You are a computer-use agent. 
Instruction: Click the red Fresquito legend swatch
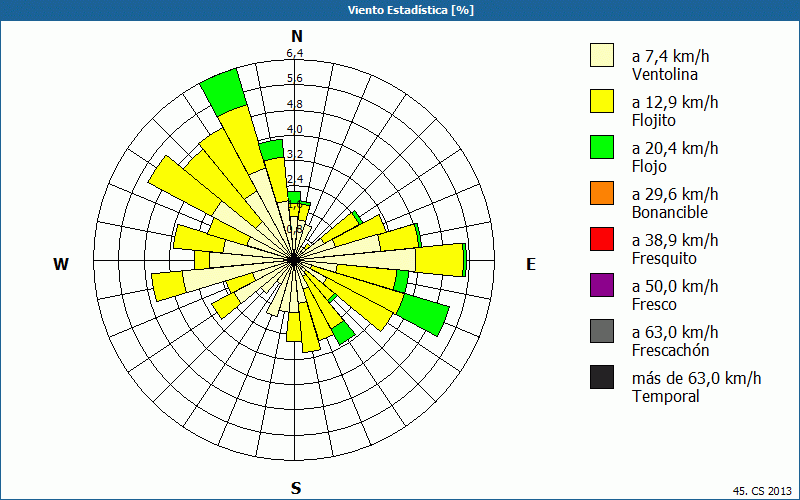coord(602,239)
